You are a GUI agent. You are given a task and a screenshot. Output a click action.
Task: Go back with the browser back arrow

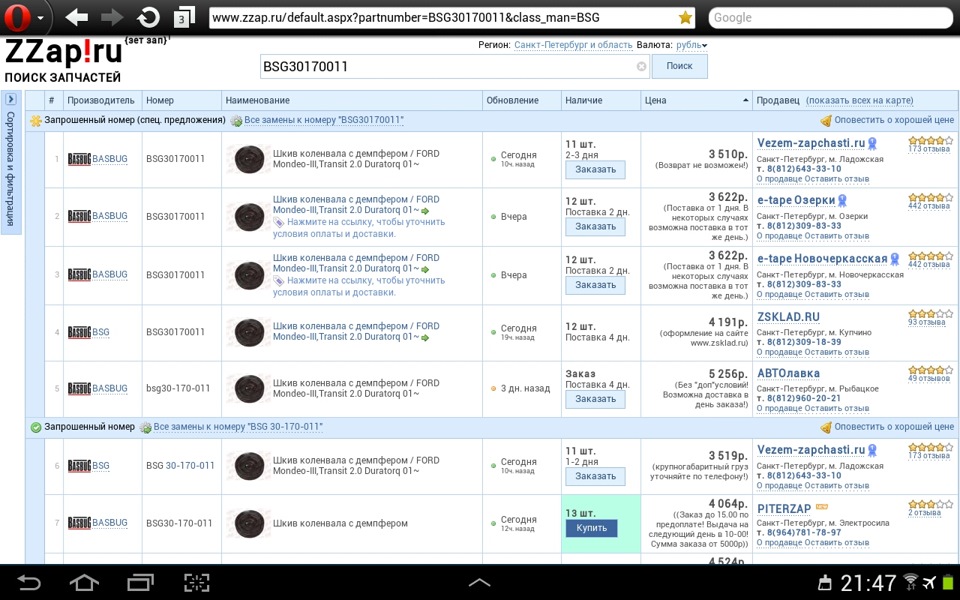(x=77, y=18)
